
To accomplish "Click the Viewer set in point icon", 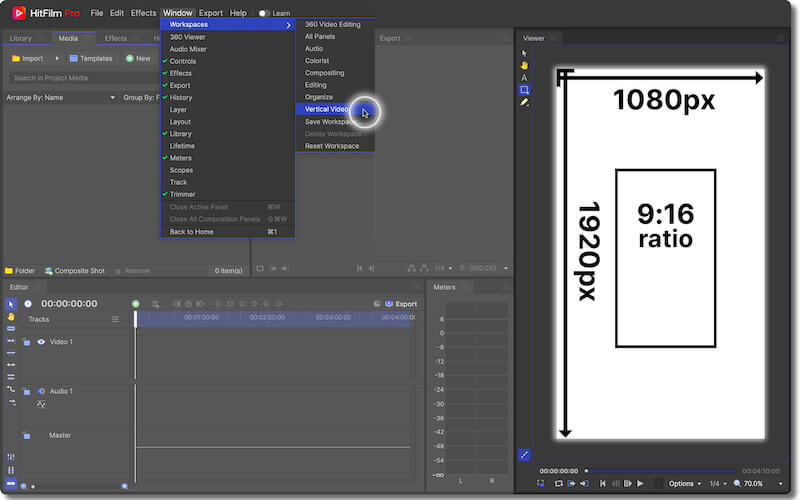I will pyautogui.click(x=571, y=483).
